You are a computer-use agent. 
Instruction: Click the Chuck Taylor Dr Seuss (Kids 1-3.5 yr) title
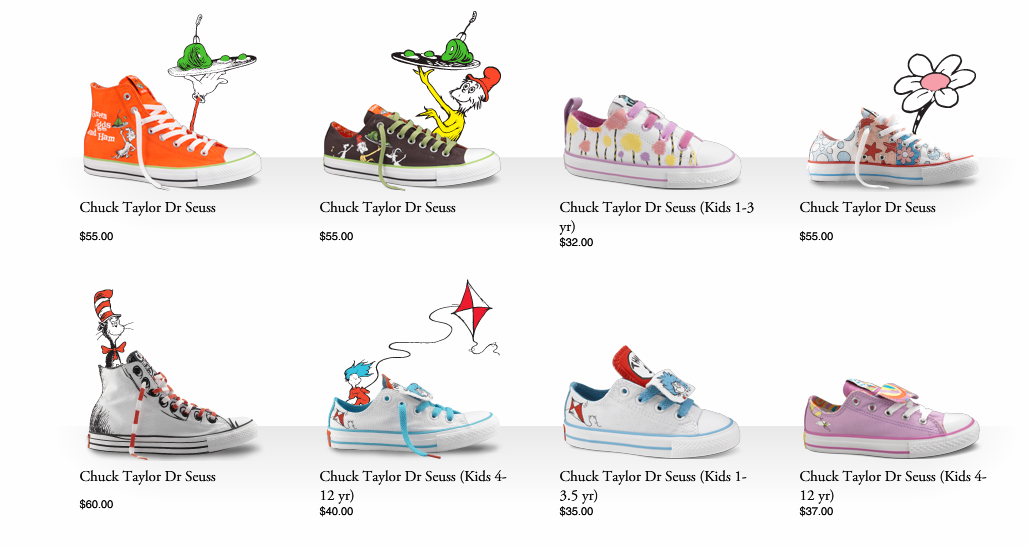[653, 486]
